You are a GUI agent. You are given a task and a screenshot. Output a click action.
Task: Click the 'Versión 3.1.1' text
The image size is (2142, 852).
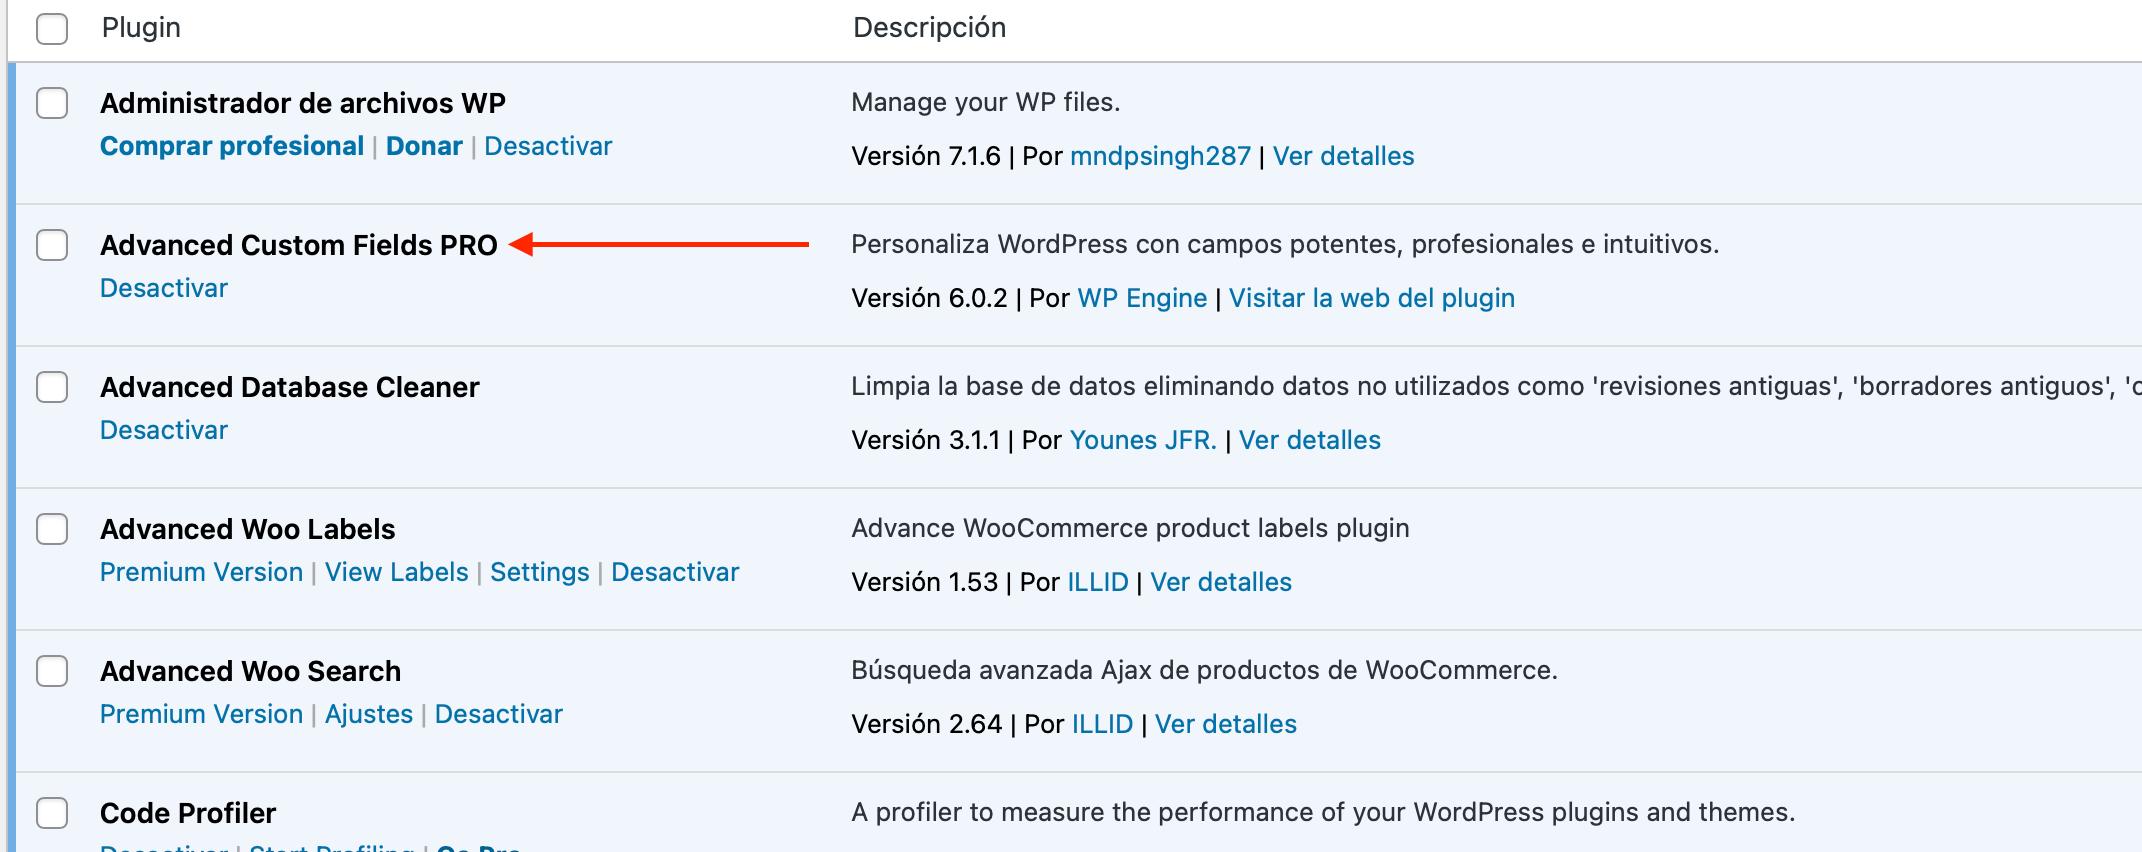tap(925, 440)
